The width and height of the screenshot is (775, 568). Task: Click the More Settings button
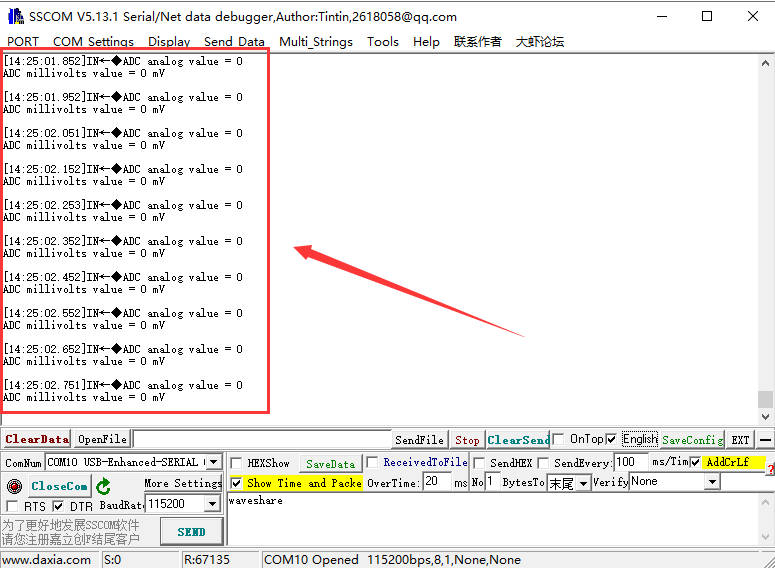point(183,483)
